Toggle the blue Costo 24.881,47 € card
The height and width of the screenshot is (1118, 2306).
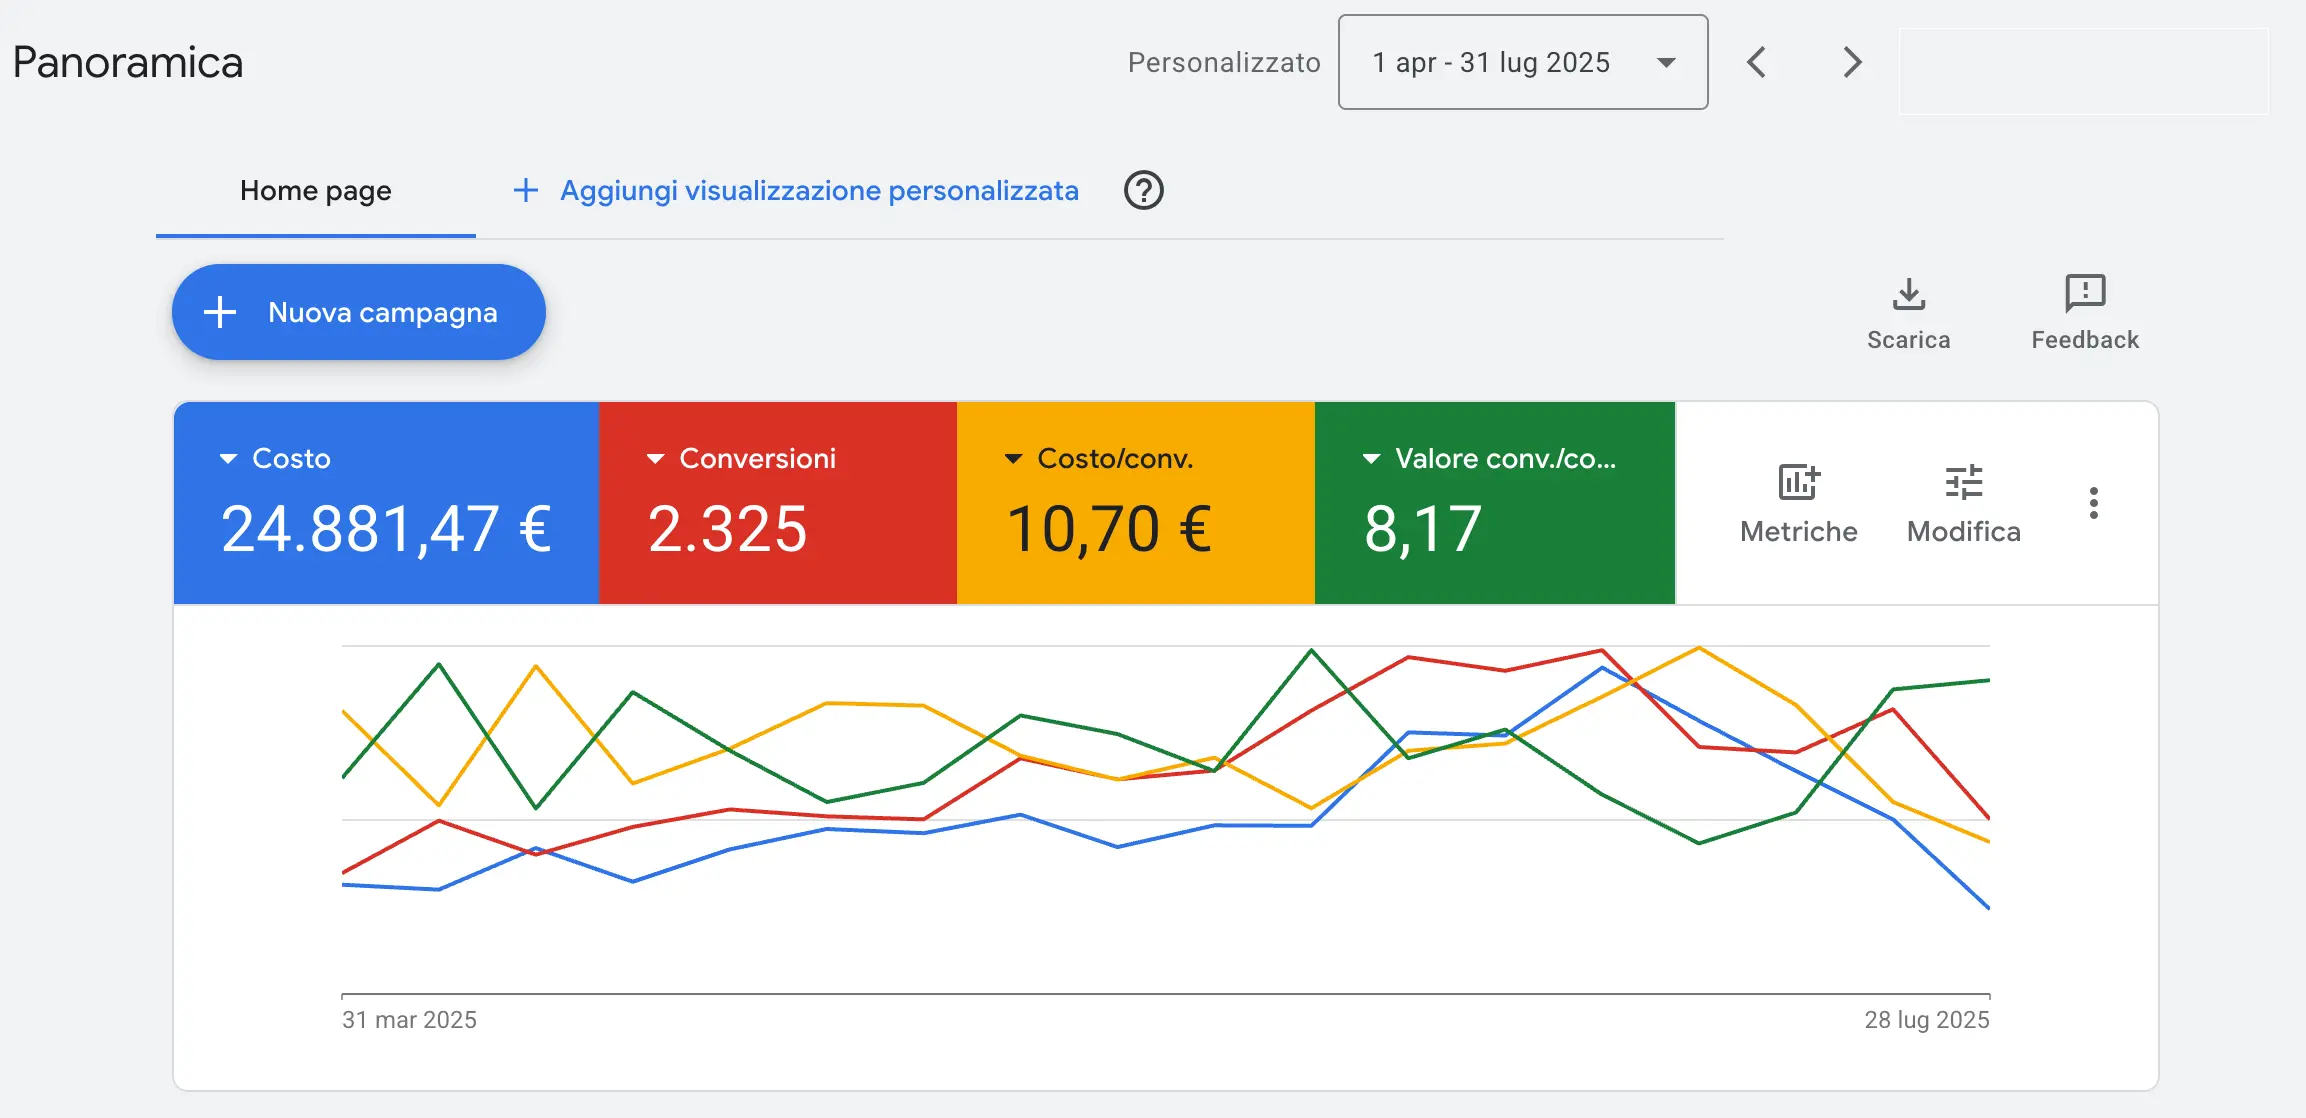[386, 528]
